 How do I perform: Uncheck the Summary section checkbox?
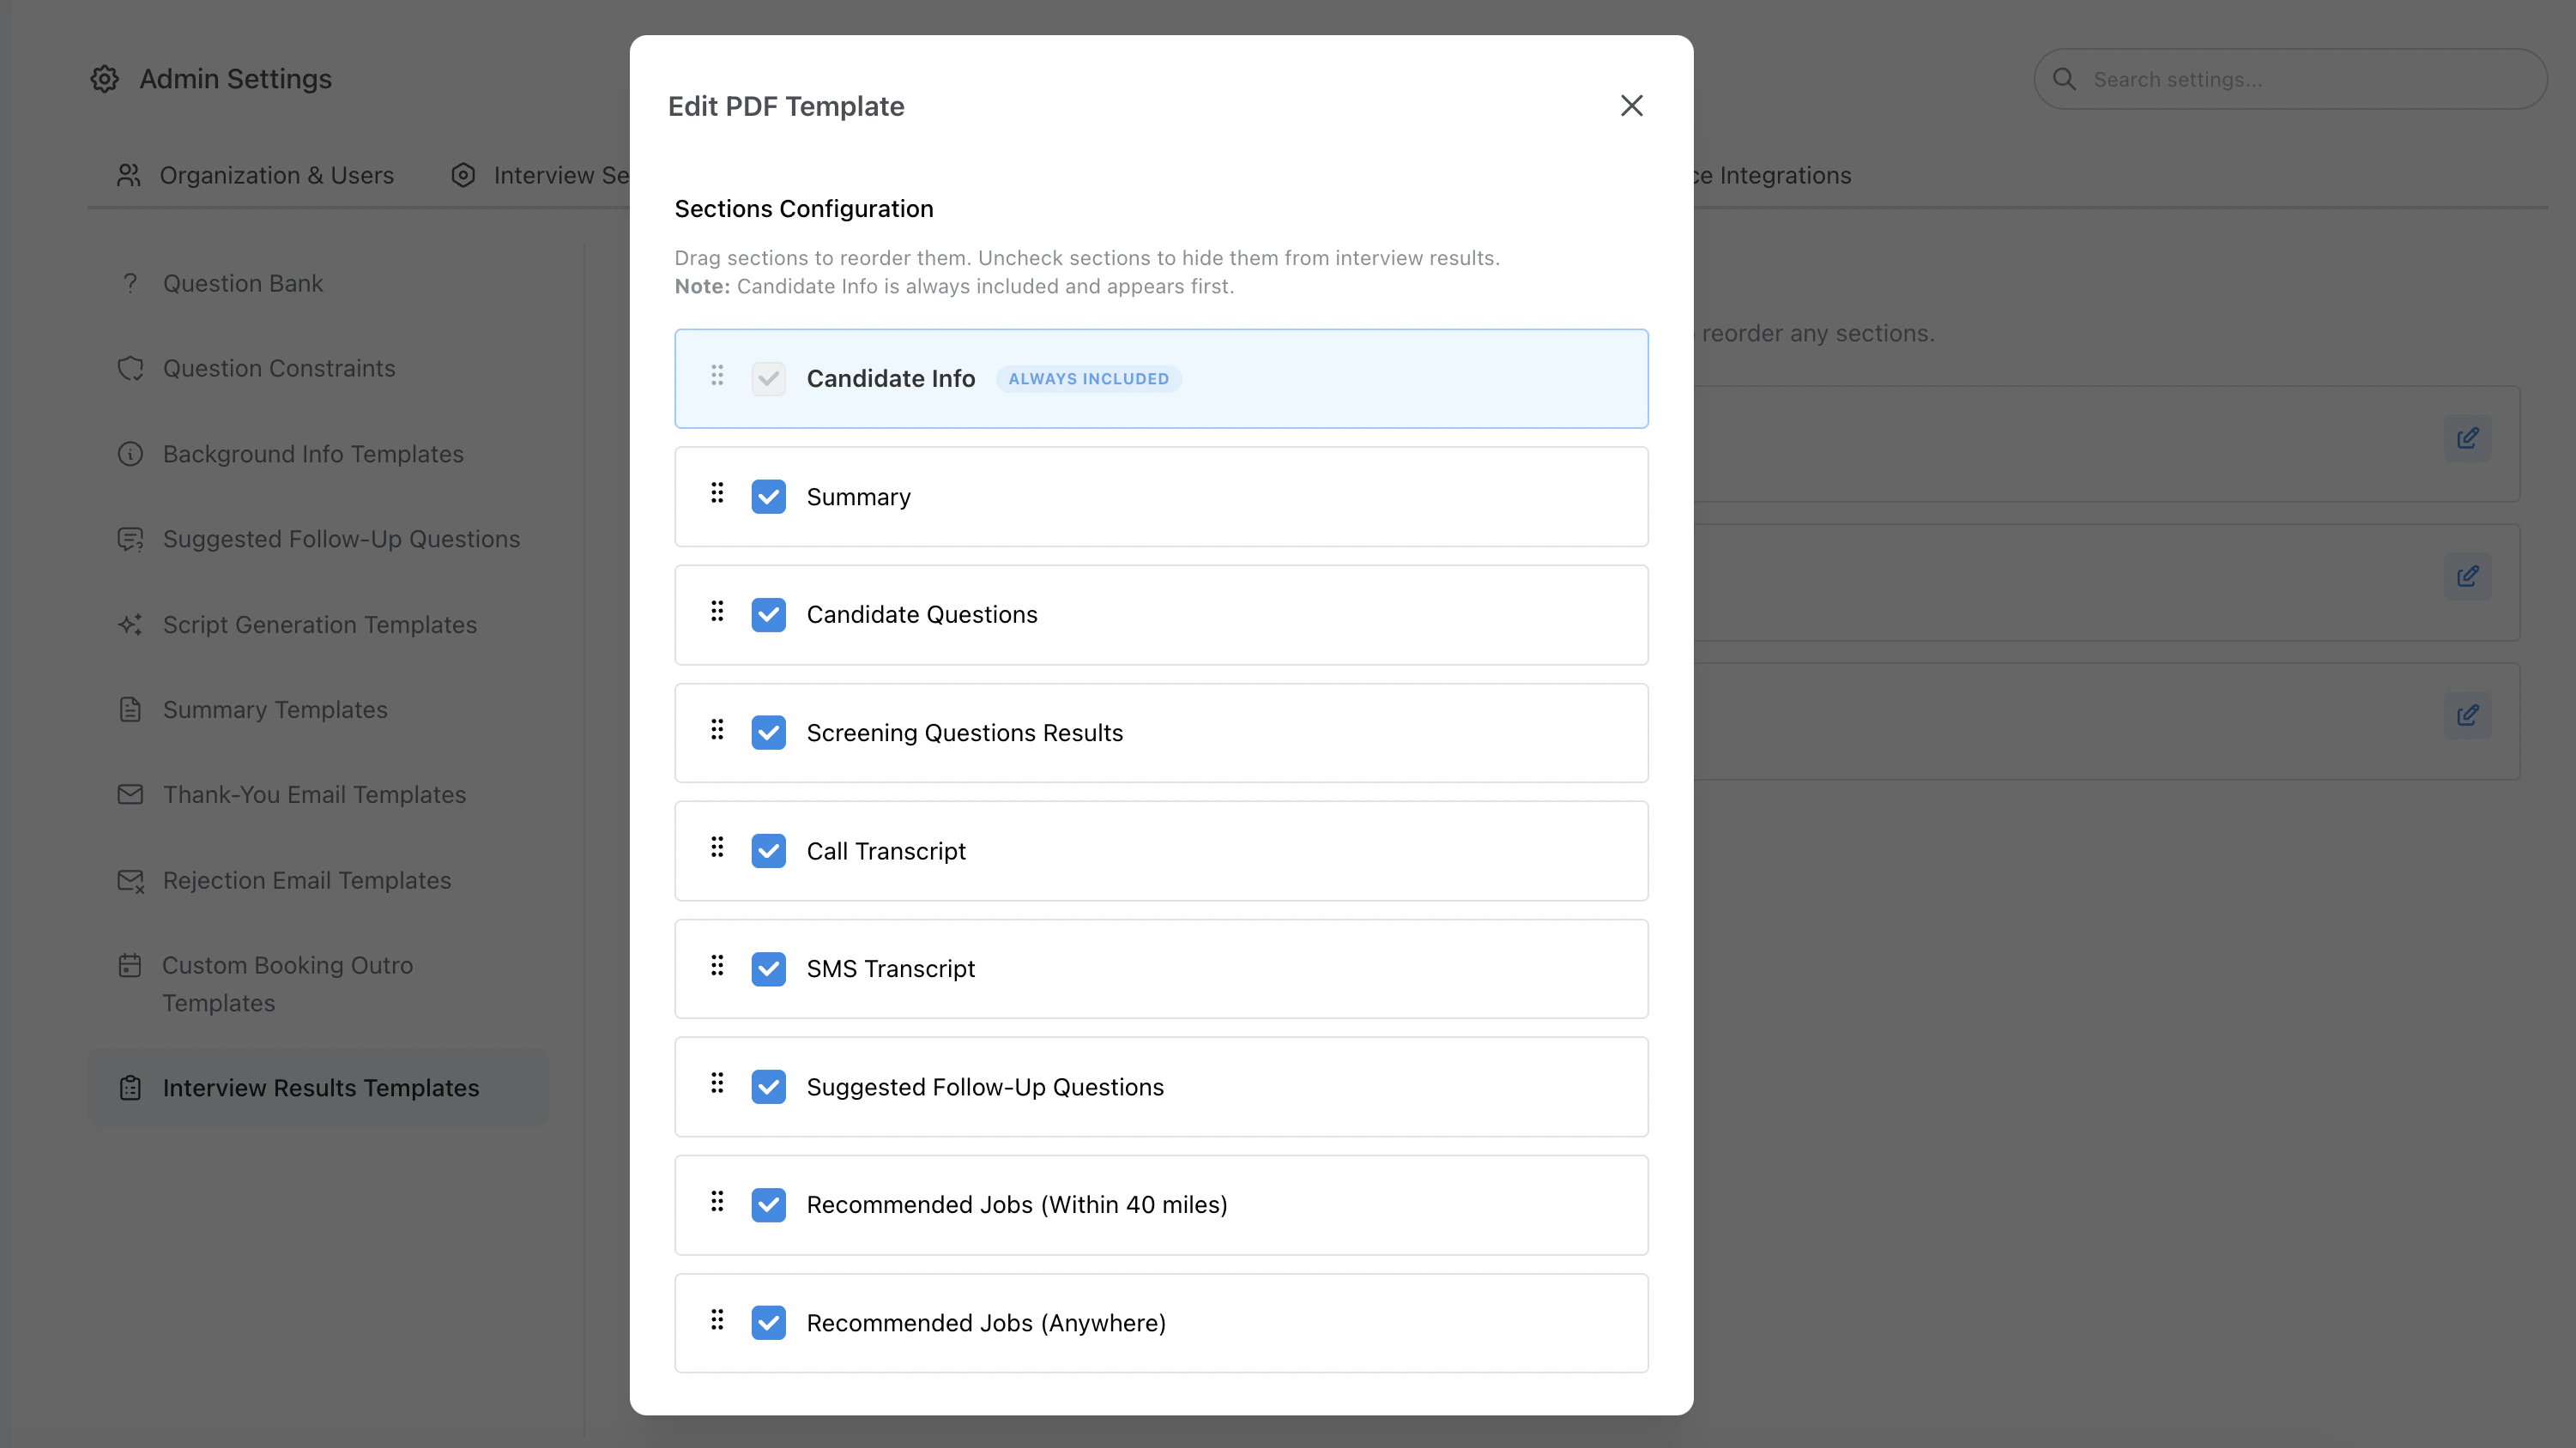point(768,497)
